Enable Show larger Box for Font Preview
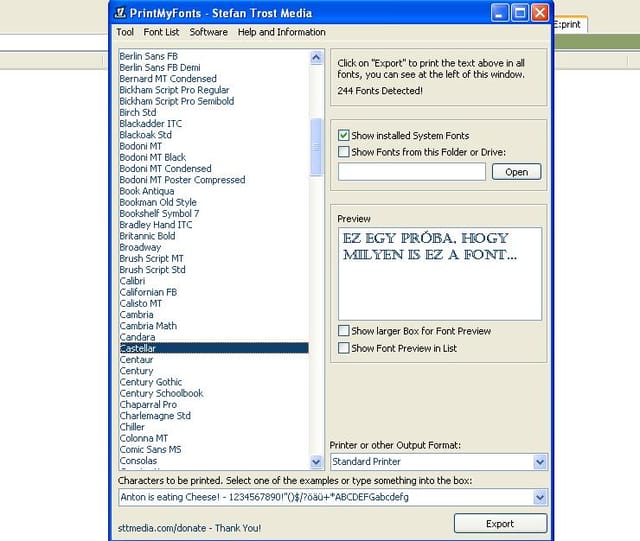The image size is (640, 541). click(x=344, y=331)
